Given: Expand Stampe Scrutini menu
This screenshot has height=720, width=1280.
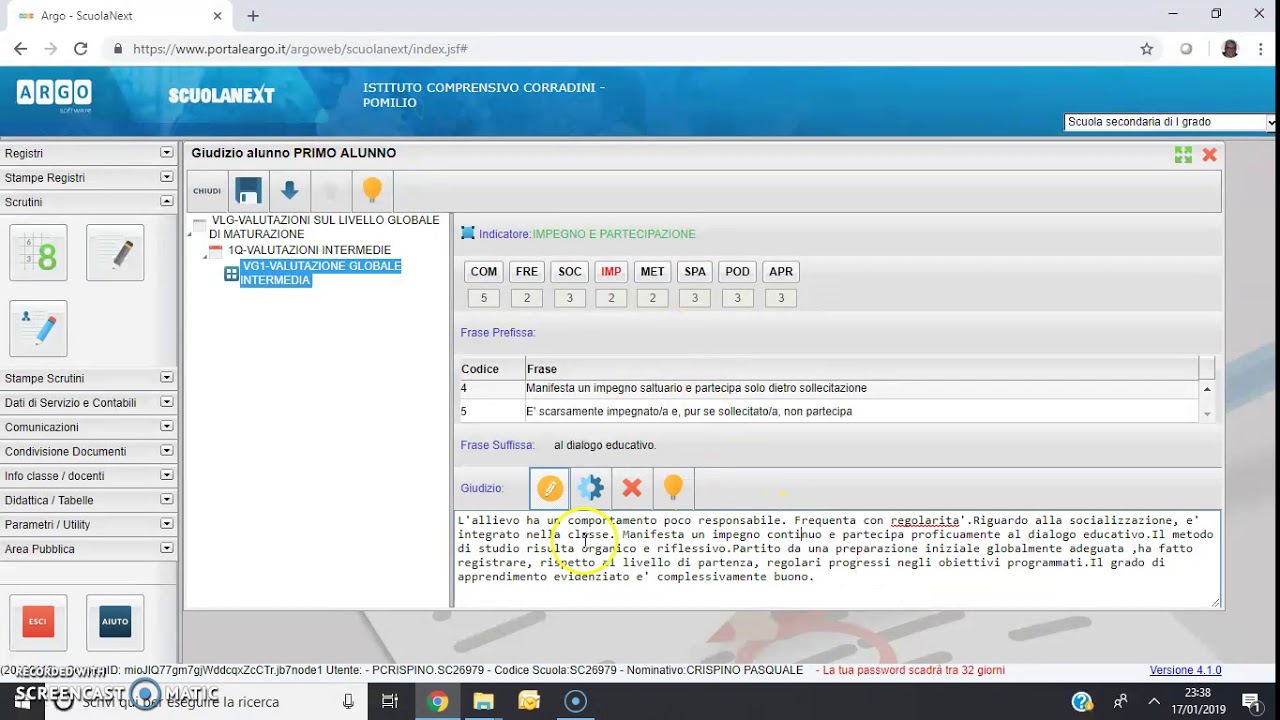Looking at the screenshot, I should [166, 378].
